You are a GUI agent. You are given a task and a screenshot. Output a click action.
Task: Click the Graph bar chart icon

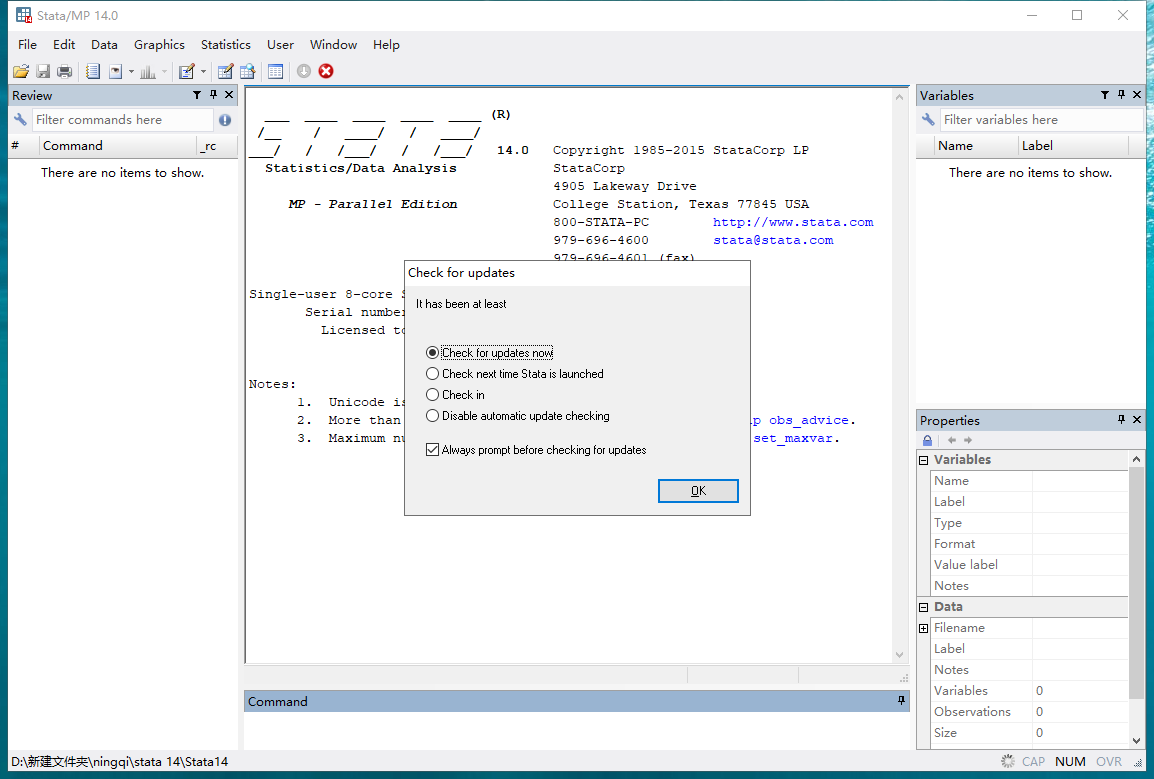(x=148, y=71)
